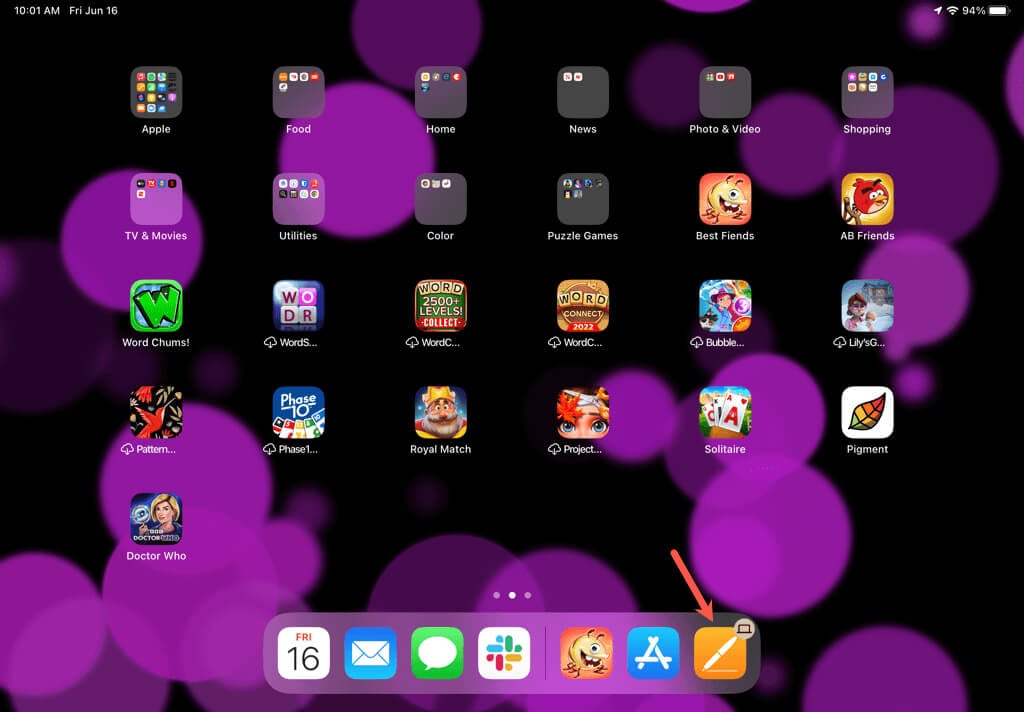
Task: Open the Project... app
Action: coord(583,412)
